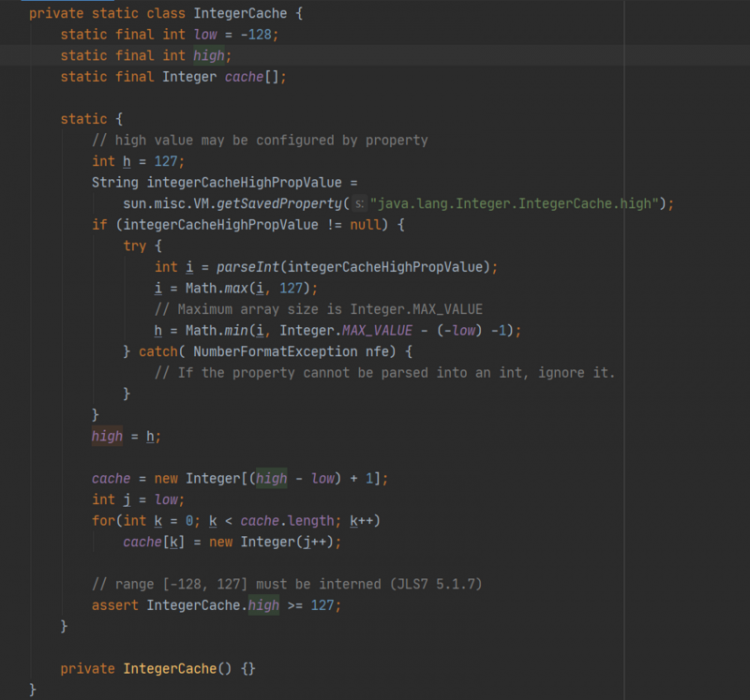Click cache in the "static final Integer cache[];" line

tap(244, 77)
